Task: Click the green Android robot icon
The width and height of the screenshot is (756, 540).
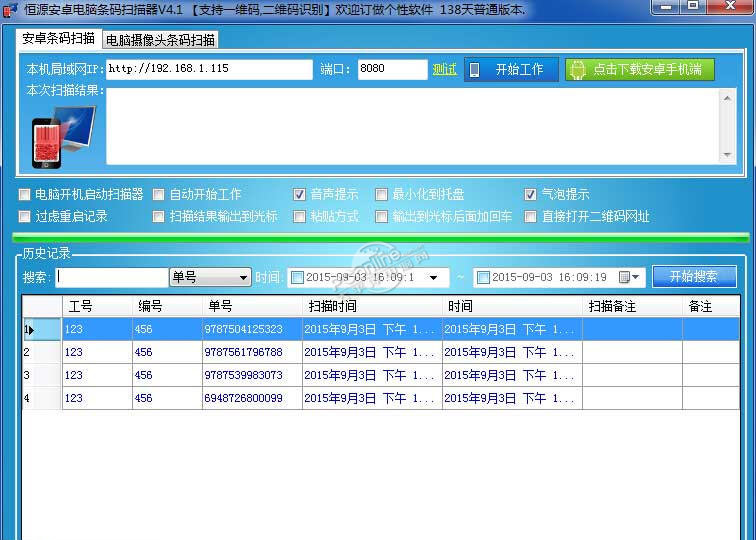Action: pos(577,70)
